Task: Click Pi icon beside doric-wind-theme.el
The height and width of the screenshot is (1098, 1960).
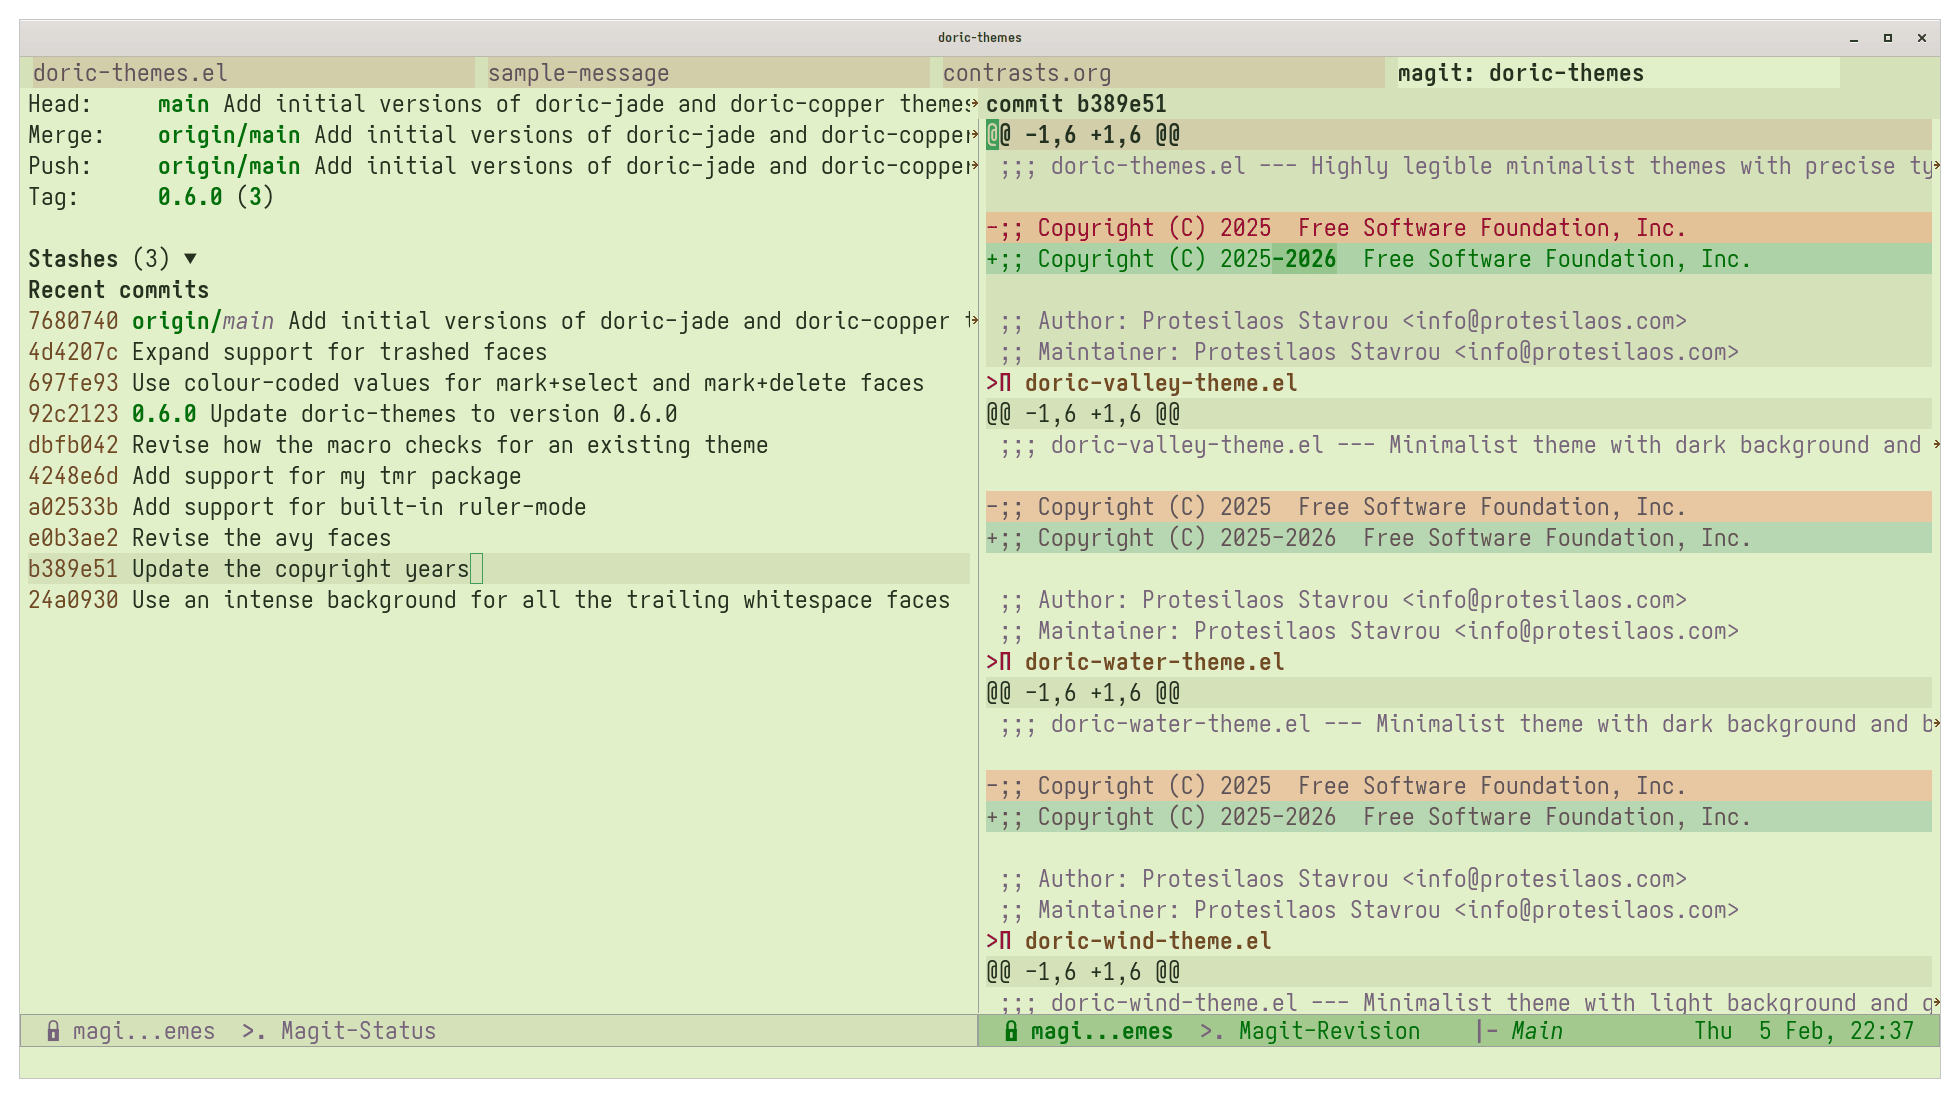Action: 1005,941
